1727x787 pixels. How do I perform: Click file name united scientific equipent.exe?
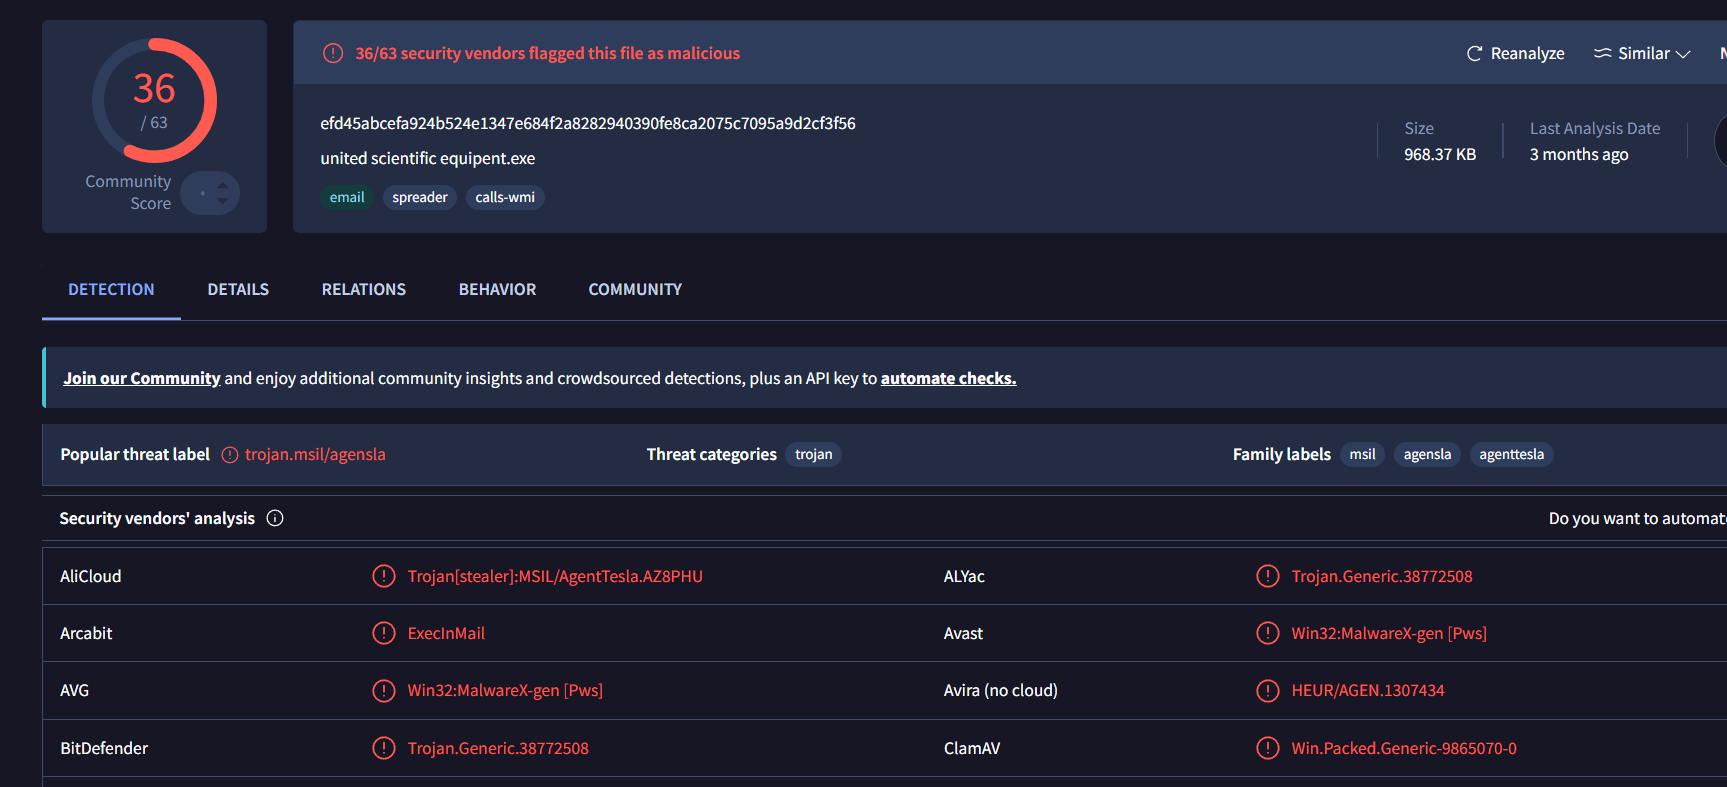click(x=427, y=158)
